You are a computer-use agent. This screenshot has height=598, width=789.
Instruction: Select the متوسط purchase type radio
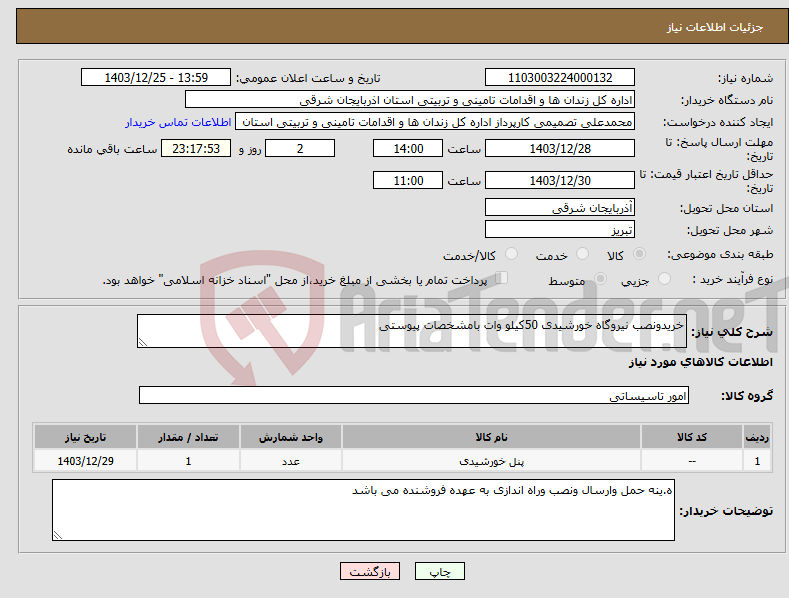point(600,279)
